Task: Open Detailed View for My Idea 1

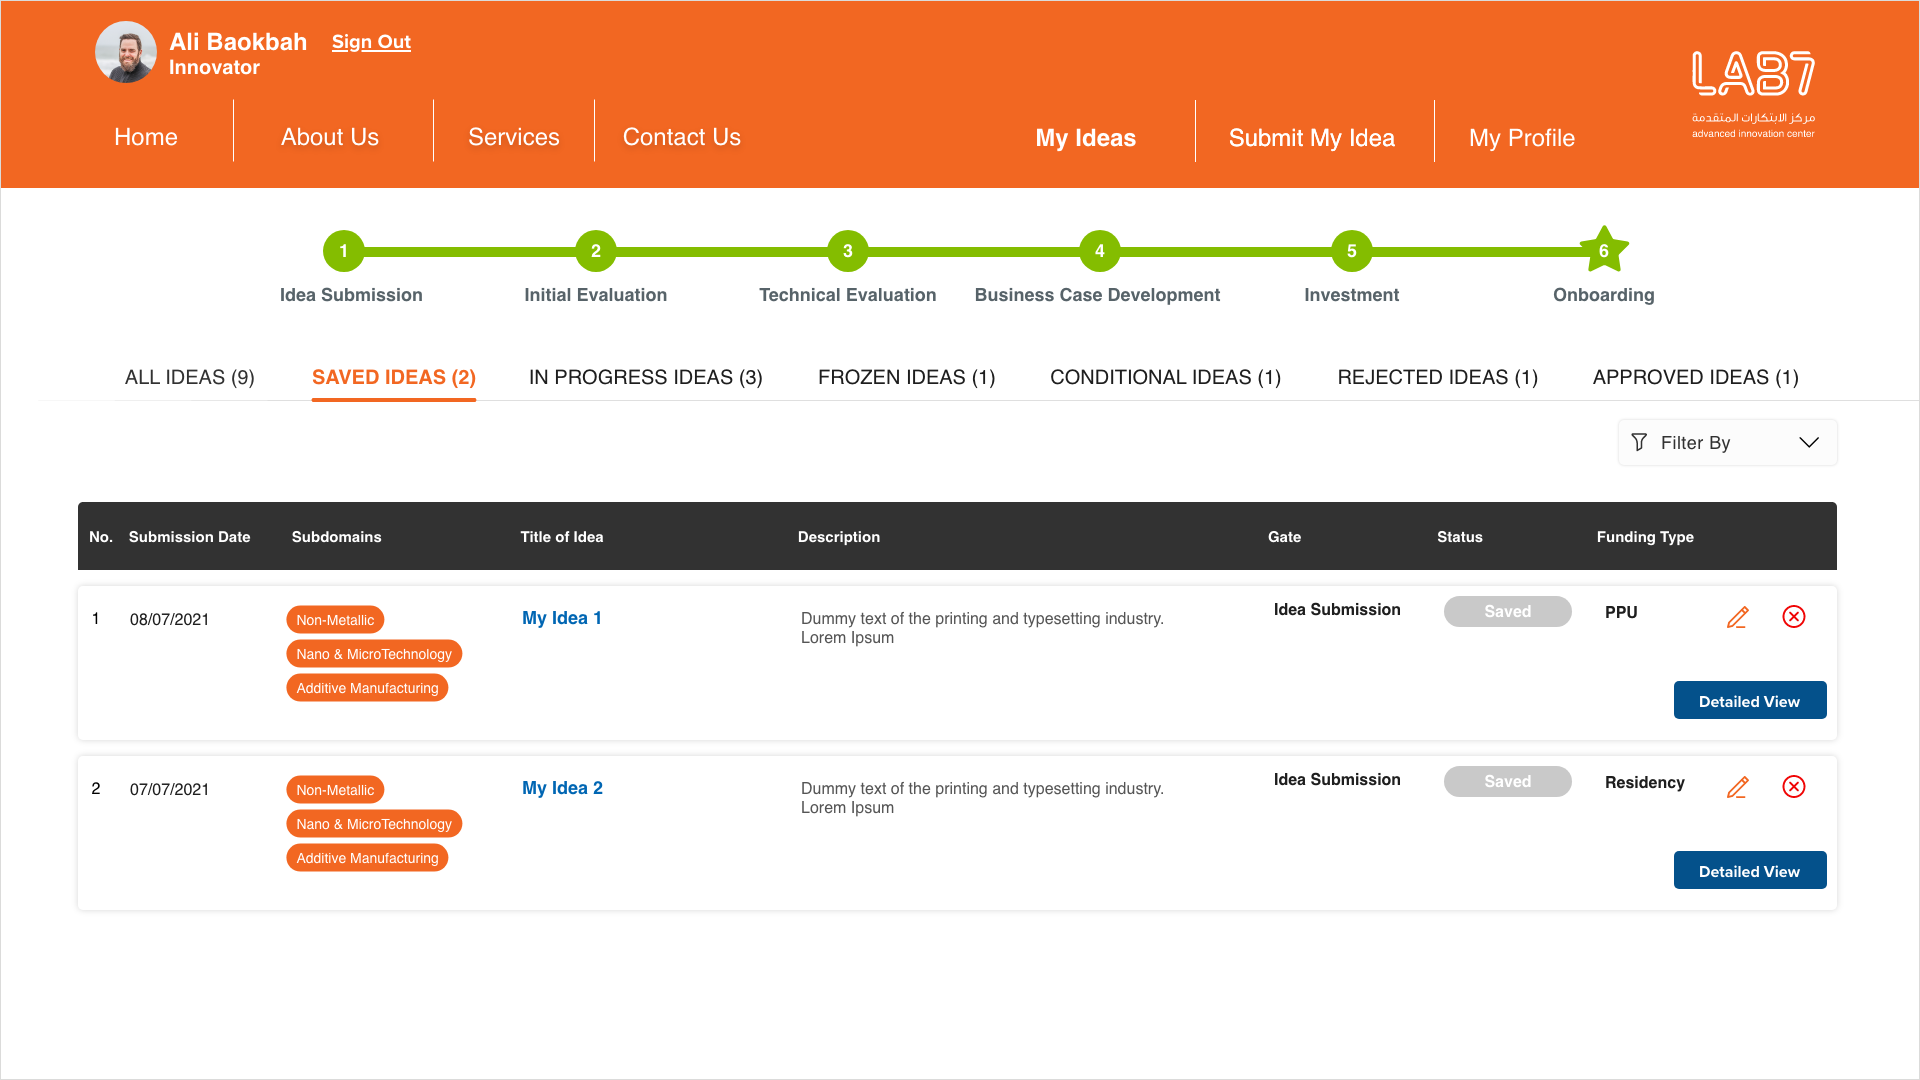Action: tap(1749, 701)
